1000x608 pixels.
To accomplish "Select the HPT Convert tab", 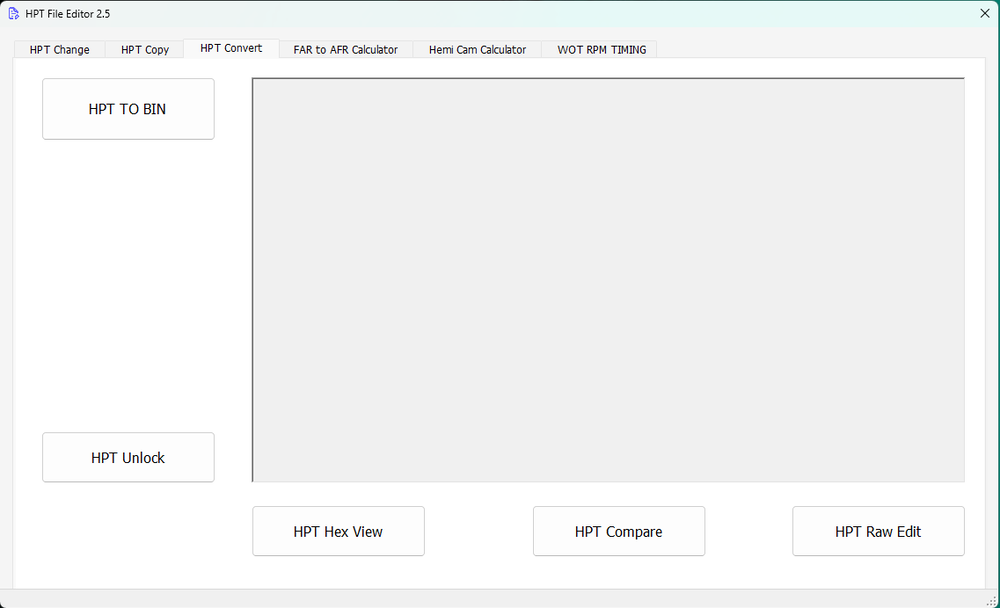I will [231, 48].
